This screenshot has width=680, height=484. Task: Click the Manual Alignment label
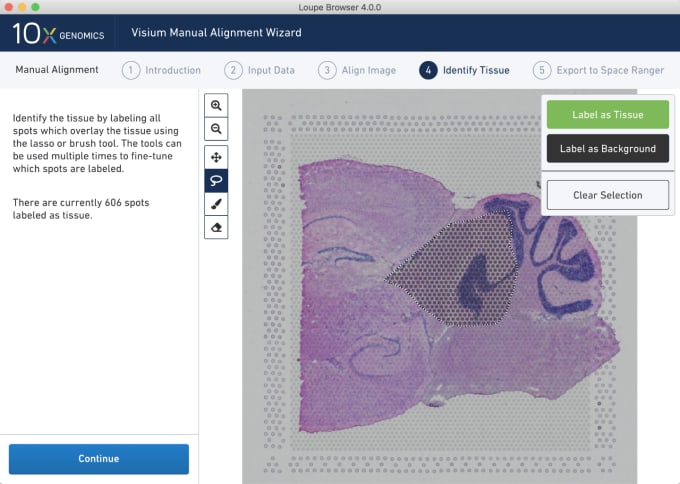[x=57, y=70]
